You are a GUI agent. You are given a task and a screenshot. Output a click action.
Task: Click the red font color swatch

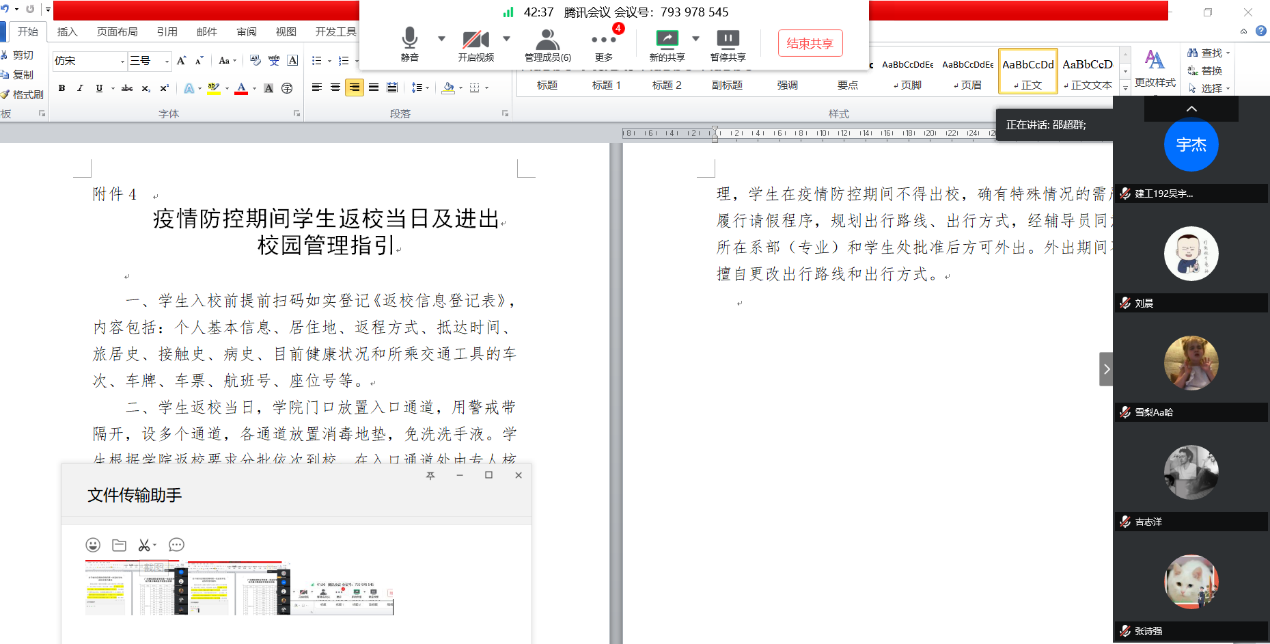tap(240, 88)
